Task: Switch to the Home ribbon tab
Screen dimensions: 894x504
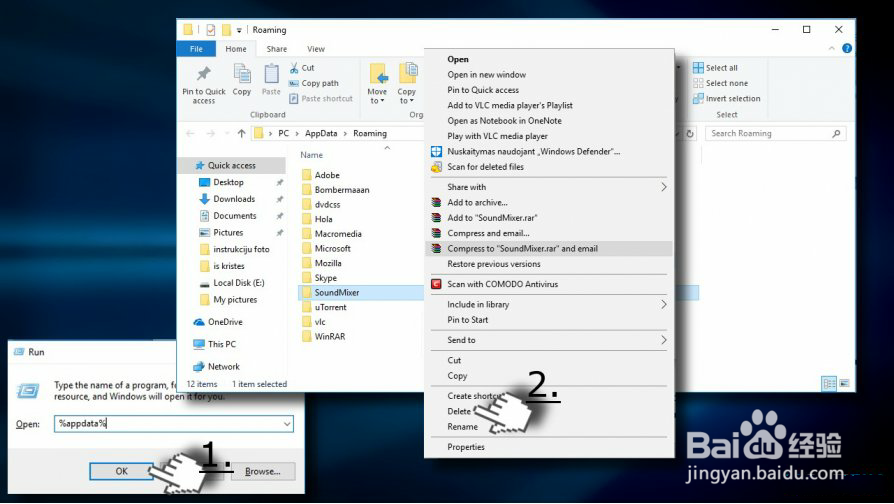Action: [x=235, y=49]
